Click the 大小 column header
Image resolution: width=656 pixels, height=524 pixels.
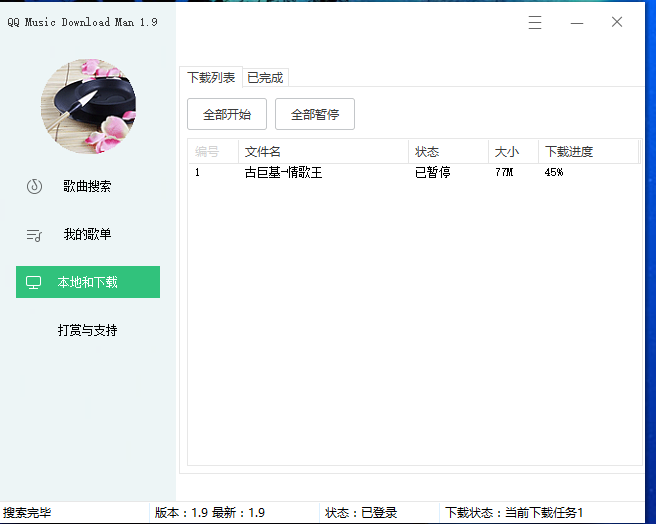point(513,152)
